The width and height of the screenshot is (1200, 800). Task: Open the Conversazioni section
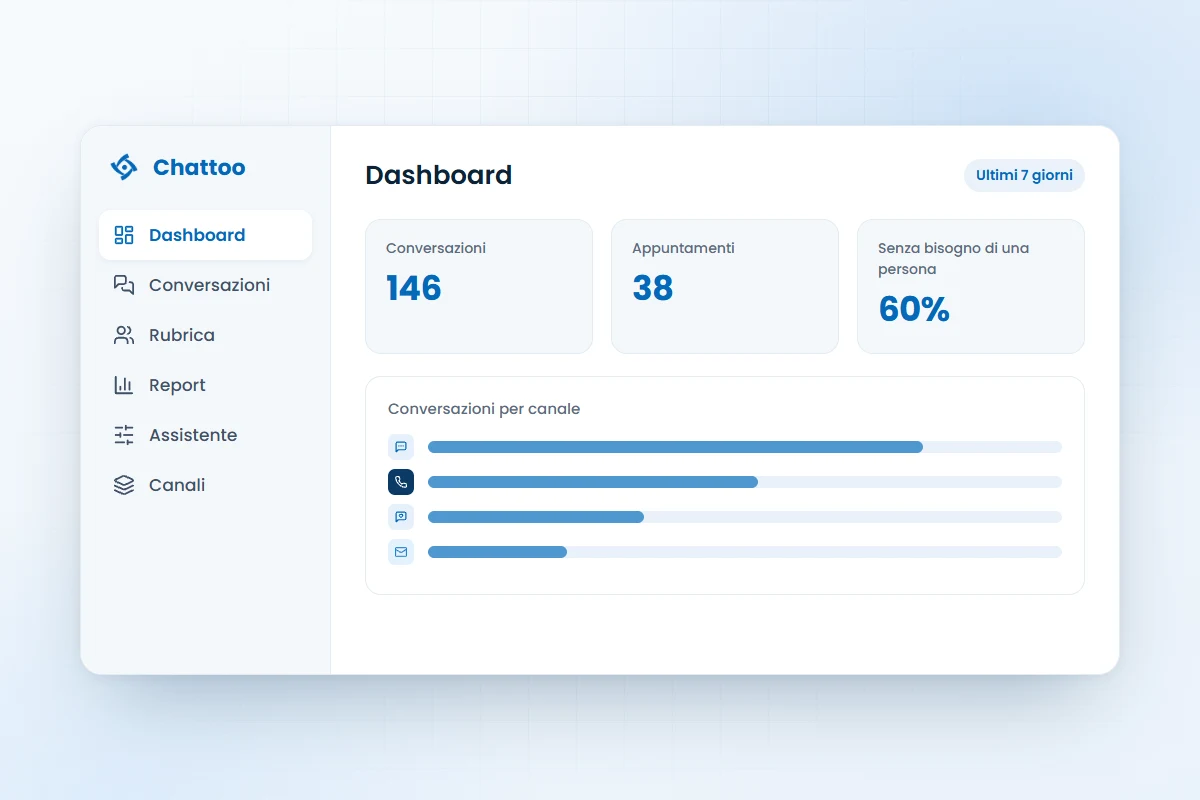[x=205, y=285]
